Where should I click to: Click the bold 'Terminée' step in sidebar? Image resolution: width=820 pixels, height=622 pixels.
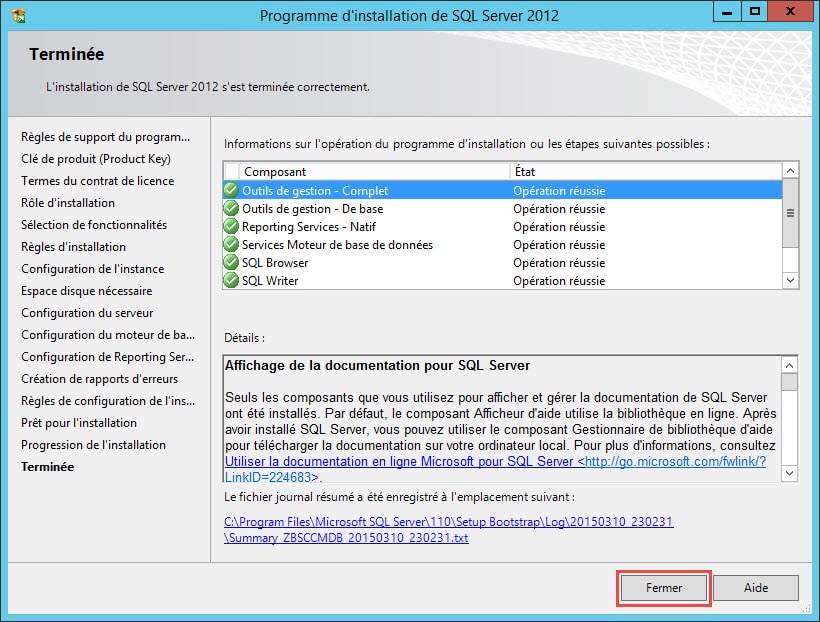(48, 467)
